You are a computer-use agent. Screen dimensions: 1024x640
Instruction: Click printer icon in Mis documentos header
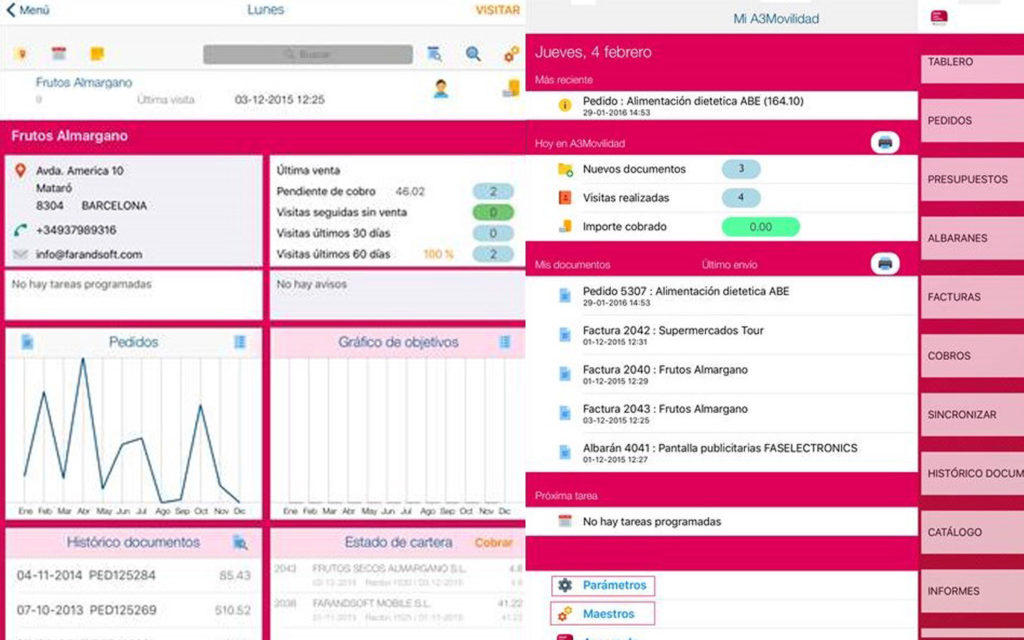[885, 264]
